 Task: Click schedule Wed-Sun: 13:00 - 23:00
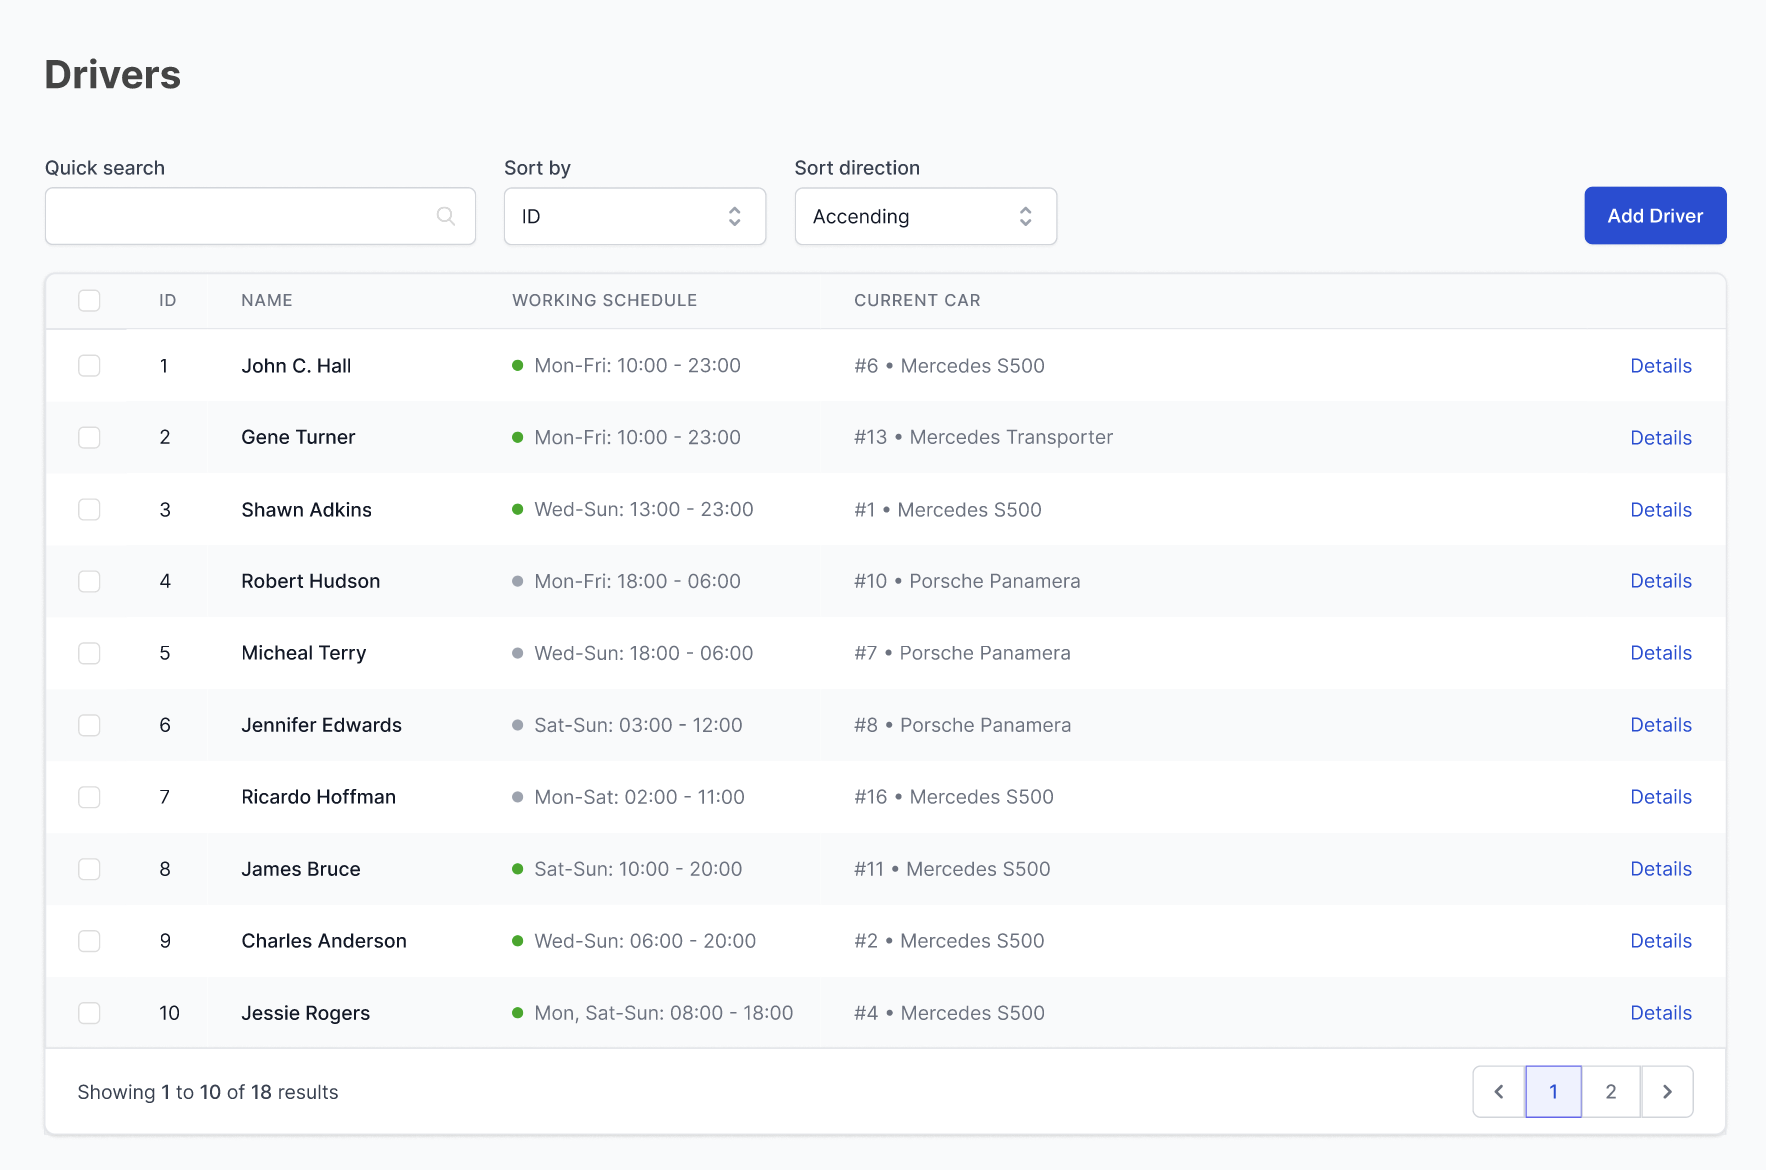(x=643, y=510)
